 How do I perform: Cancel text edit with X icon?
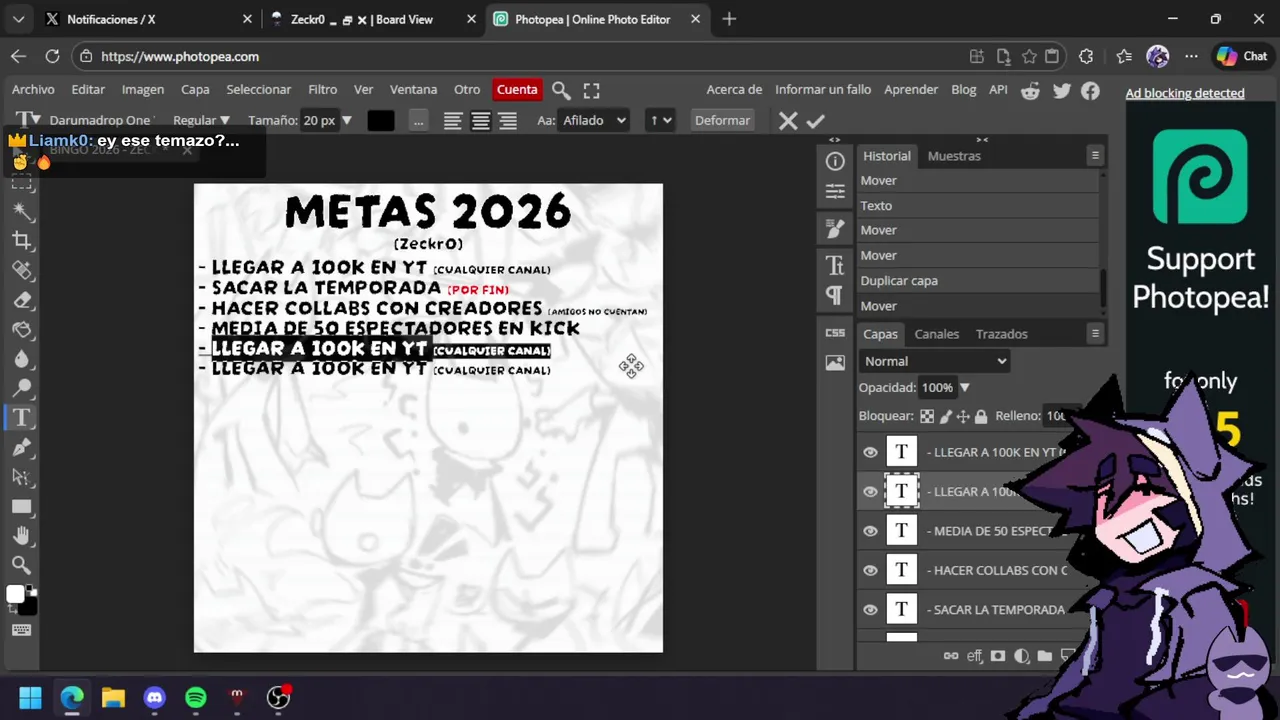(788, 121)
